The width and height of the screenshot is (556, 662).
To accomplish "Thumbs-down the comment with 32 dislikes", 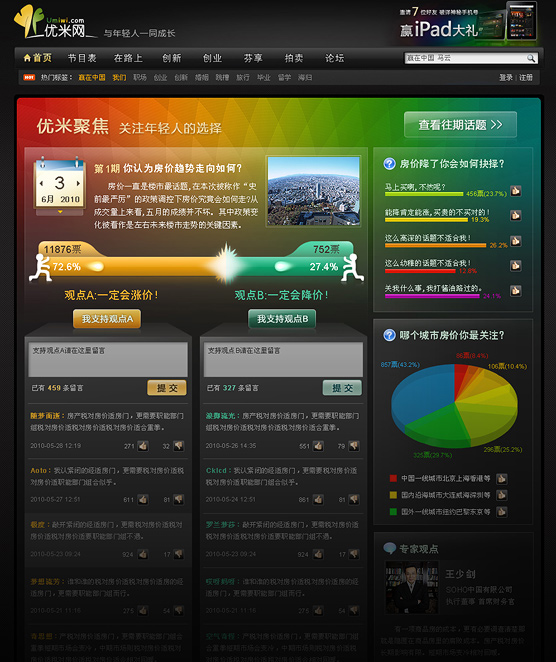I will point(179,446).
